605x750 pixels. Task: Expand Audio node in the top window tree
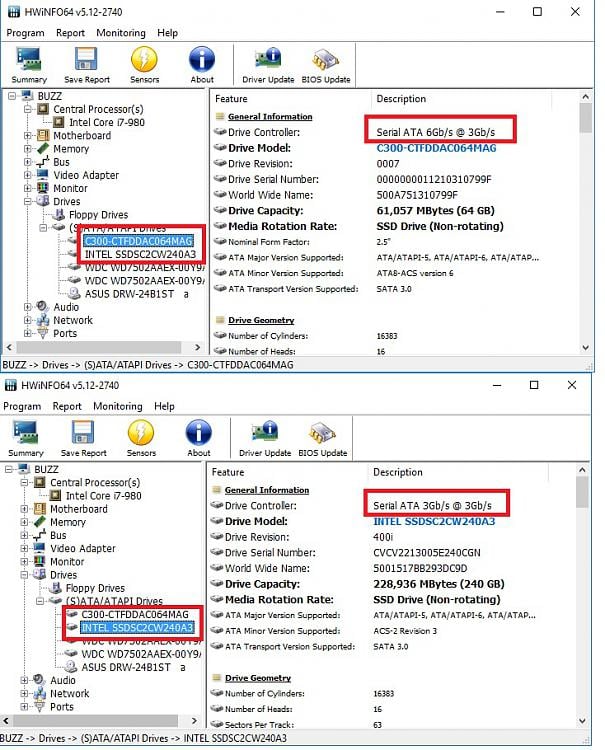(x=28, y=307)
